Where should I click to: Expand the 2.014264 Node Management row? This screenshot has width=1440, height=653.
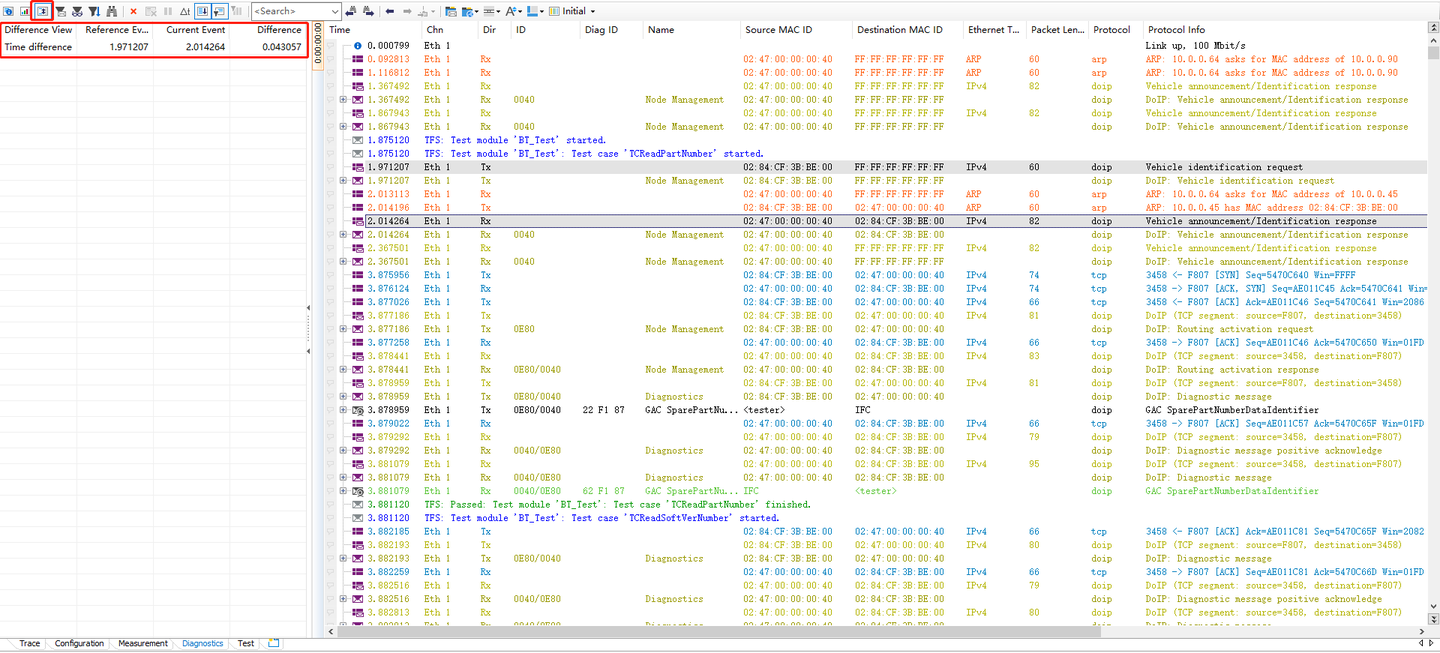(343, 235)
